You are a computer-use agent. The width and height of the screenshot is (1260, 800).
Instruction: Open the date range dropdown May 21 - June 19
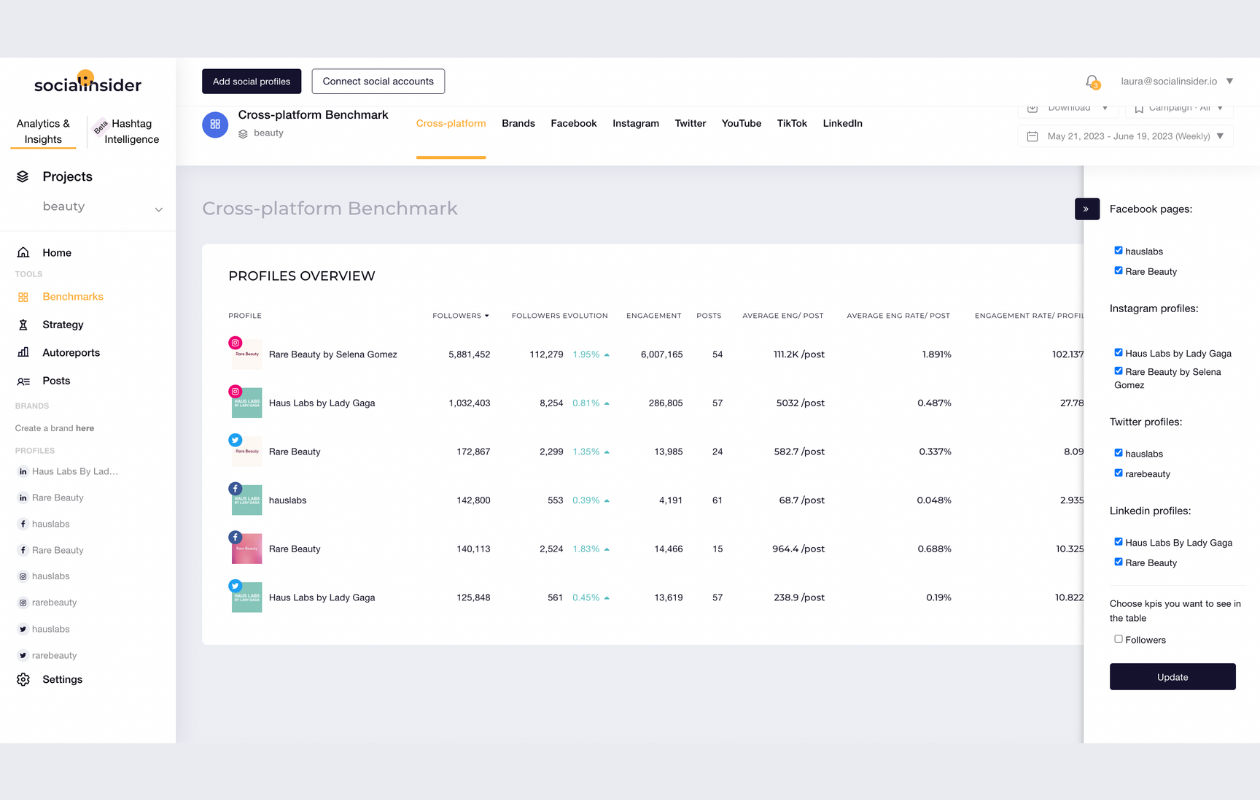(x=1125, y=137)
